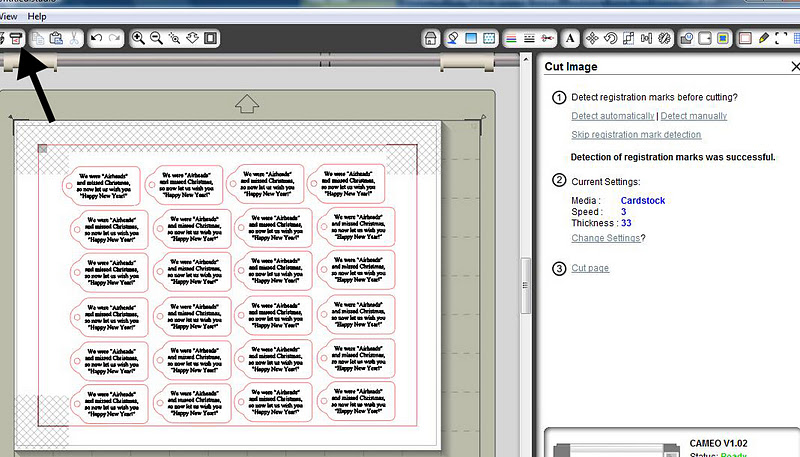The width and height of the screenshot is (800, 457).
Task: Click the 'Detection of registration marks was successful' message
Action: [x=673, y=157]
